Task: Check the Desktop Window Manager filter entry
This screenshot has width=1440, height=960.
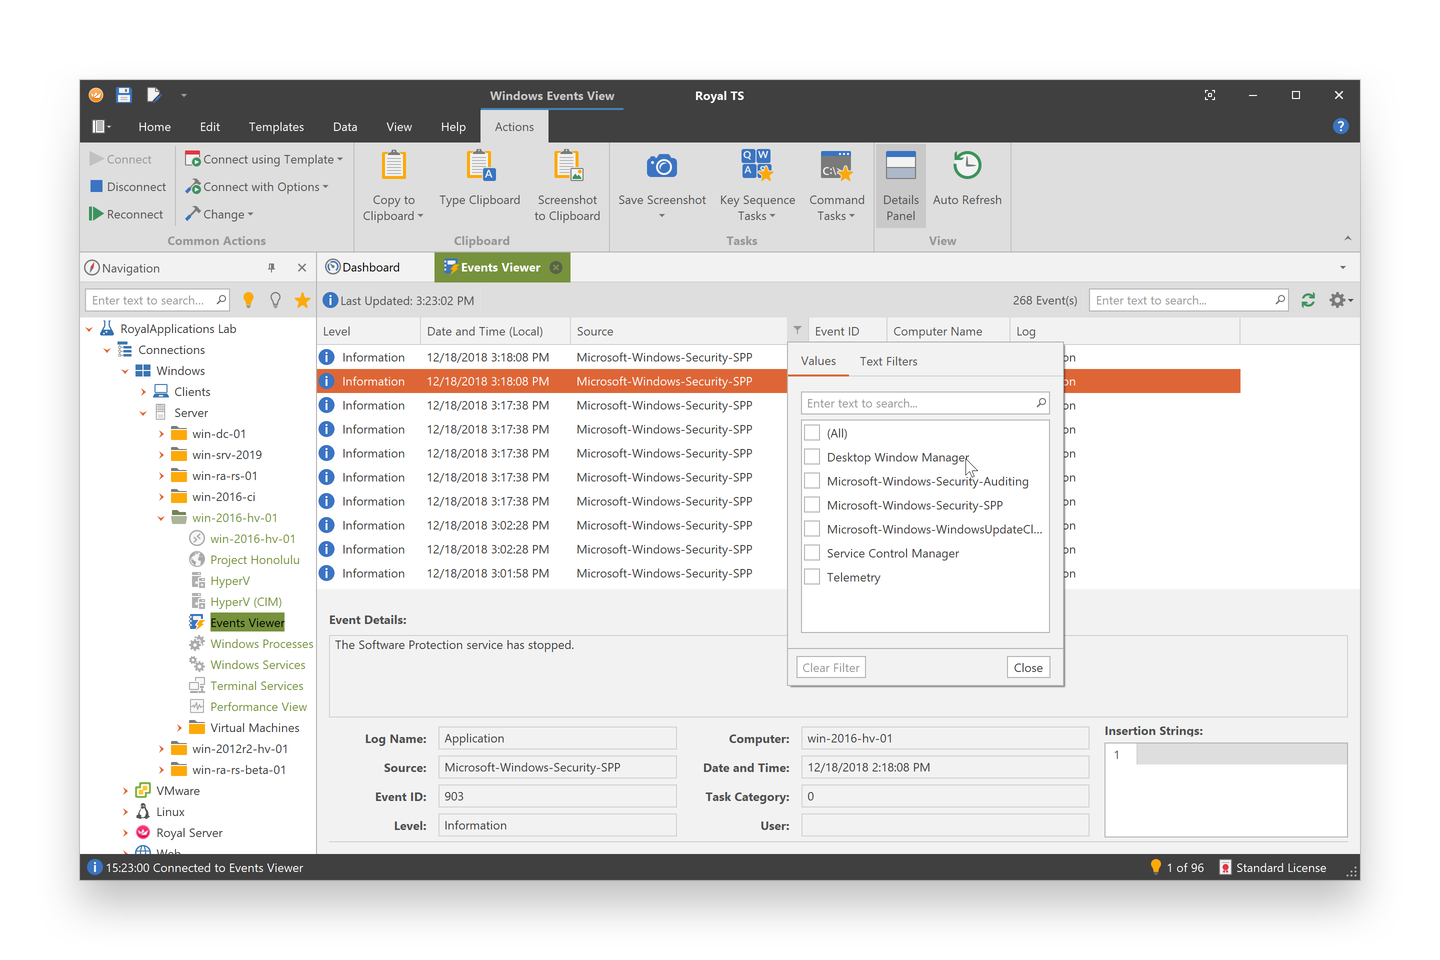Action: click(x=812, y=456)
